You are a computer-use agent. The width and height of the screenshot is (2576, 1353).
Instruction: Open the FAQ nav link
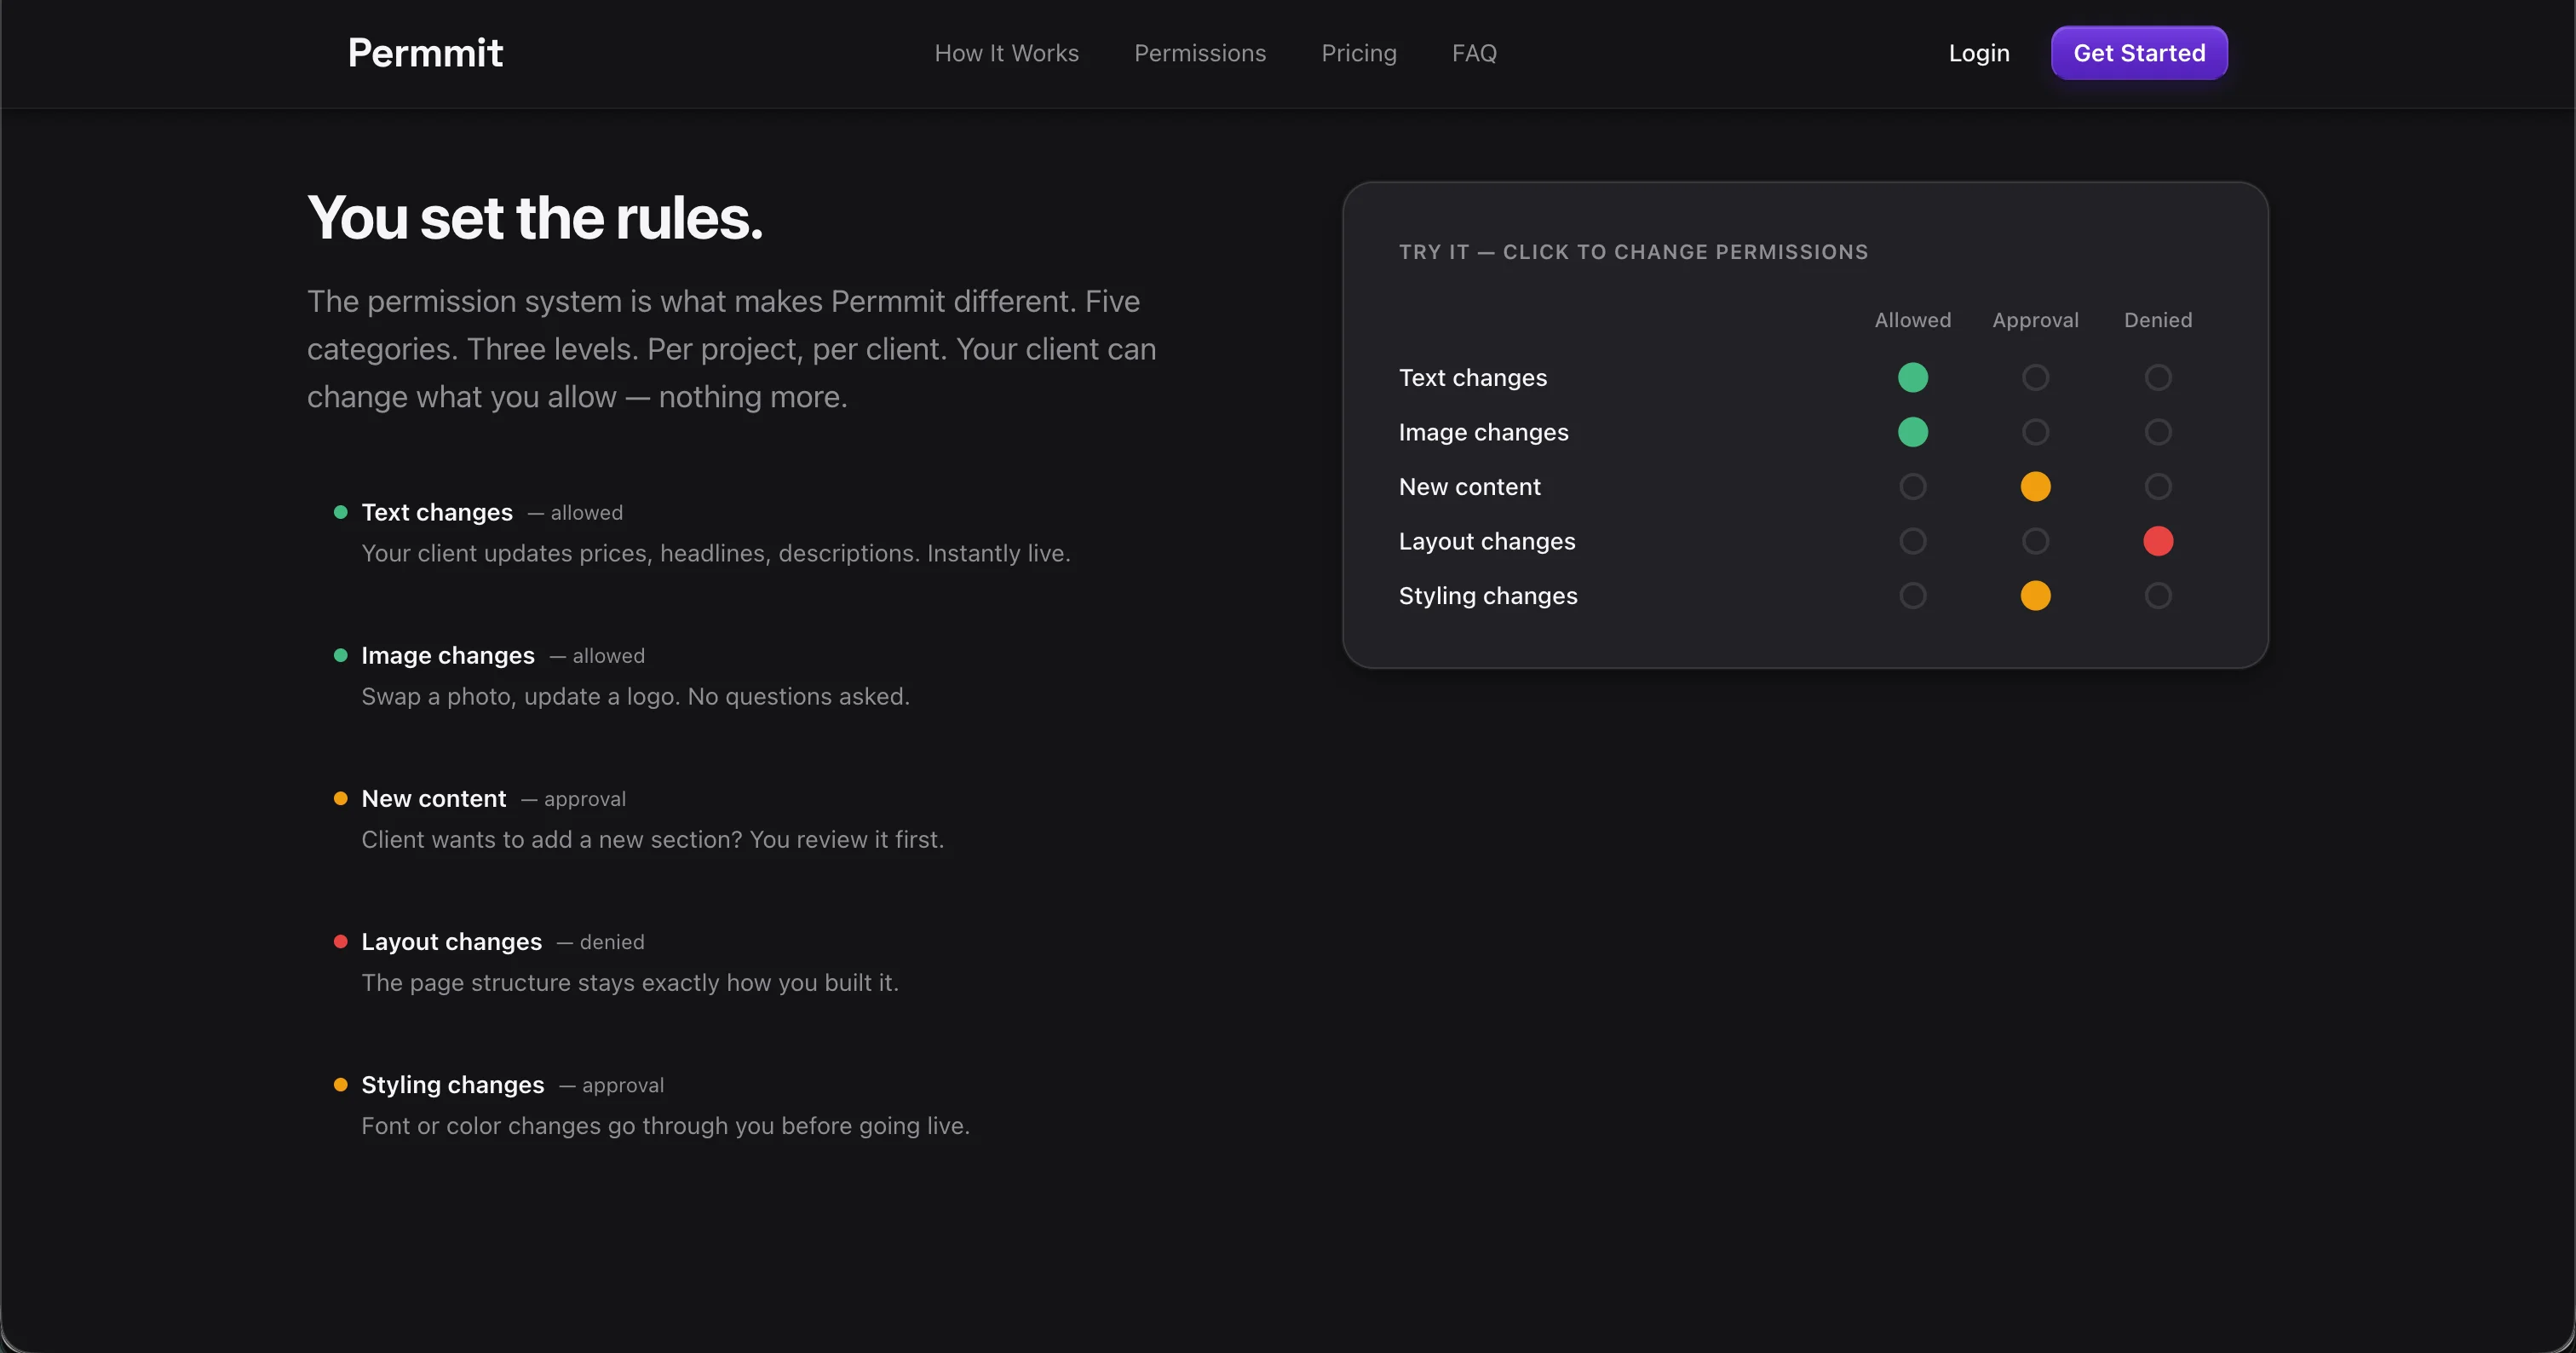(1474, 53)
